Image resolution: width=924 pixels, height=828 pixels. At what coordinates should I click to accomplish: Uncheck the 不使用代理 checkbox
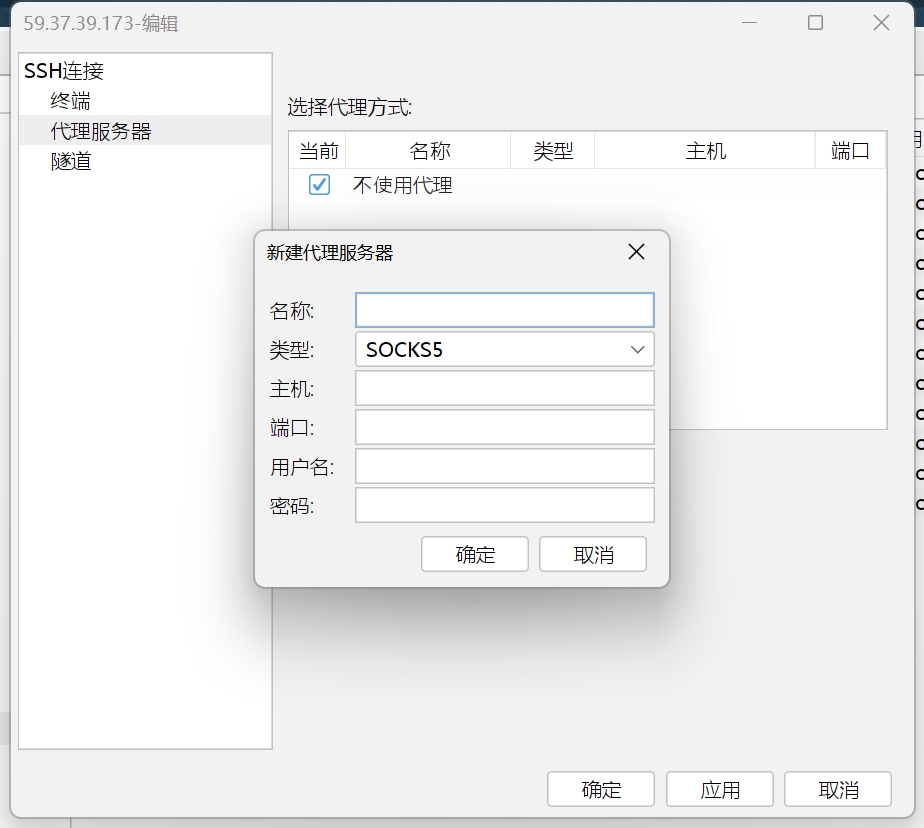(x=318, y=184)
